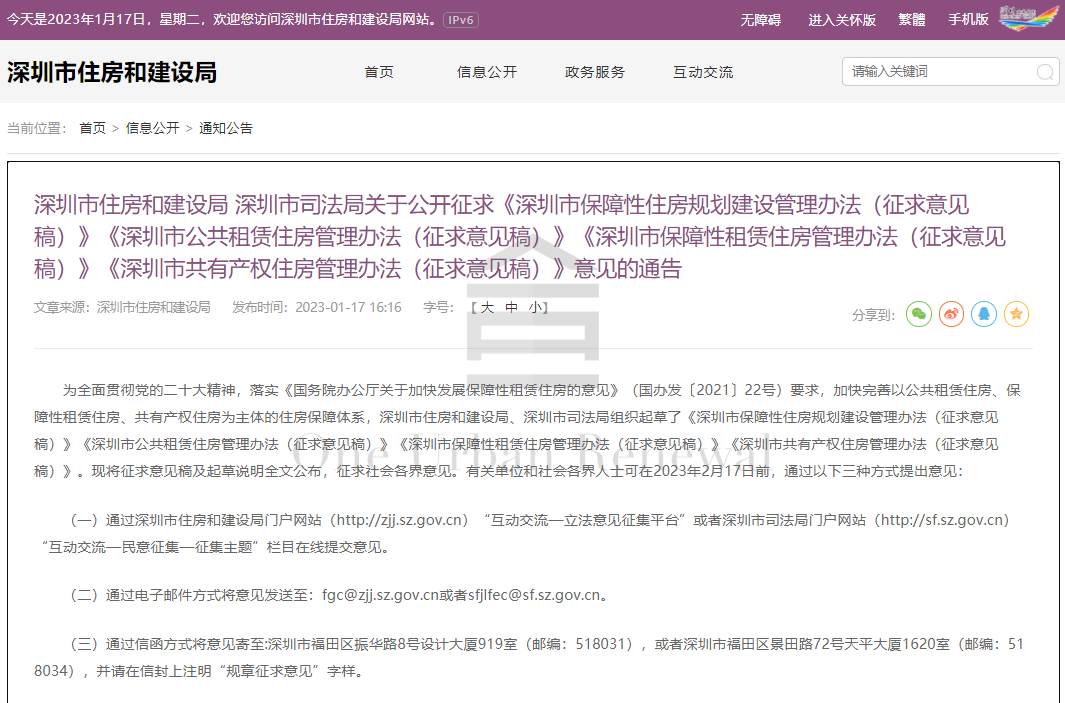Open the 互动交流 navigation menu
Viewport: 1065px width, 703px height.
702,72
